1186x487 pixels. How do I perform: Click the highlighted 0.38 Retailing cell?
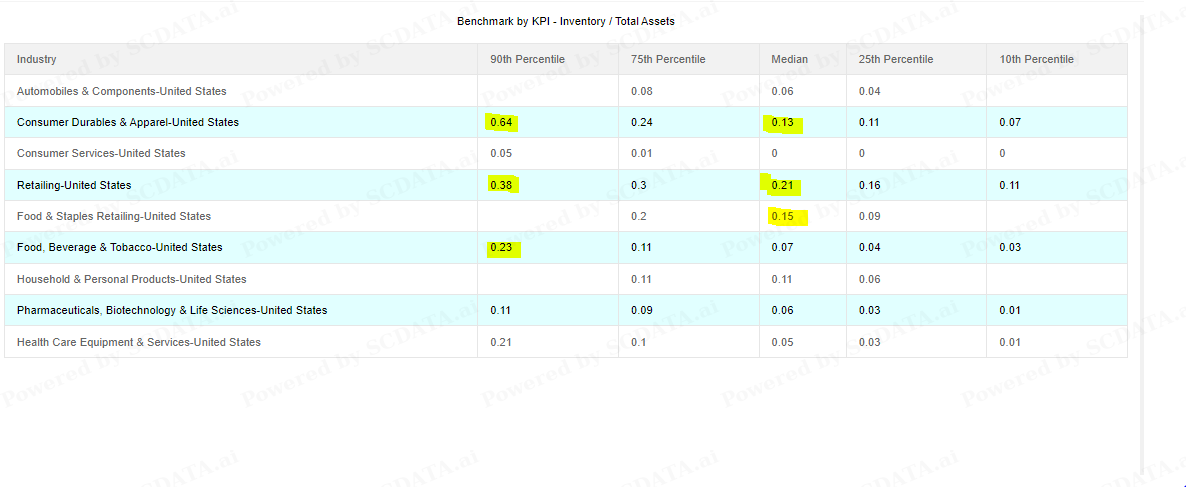coord(501,185)
